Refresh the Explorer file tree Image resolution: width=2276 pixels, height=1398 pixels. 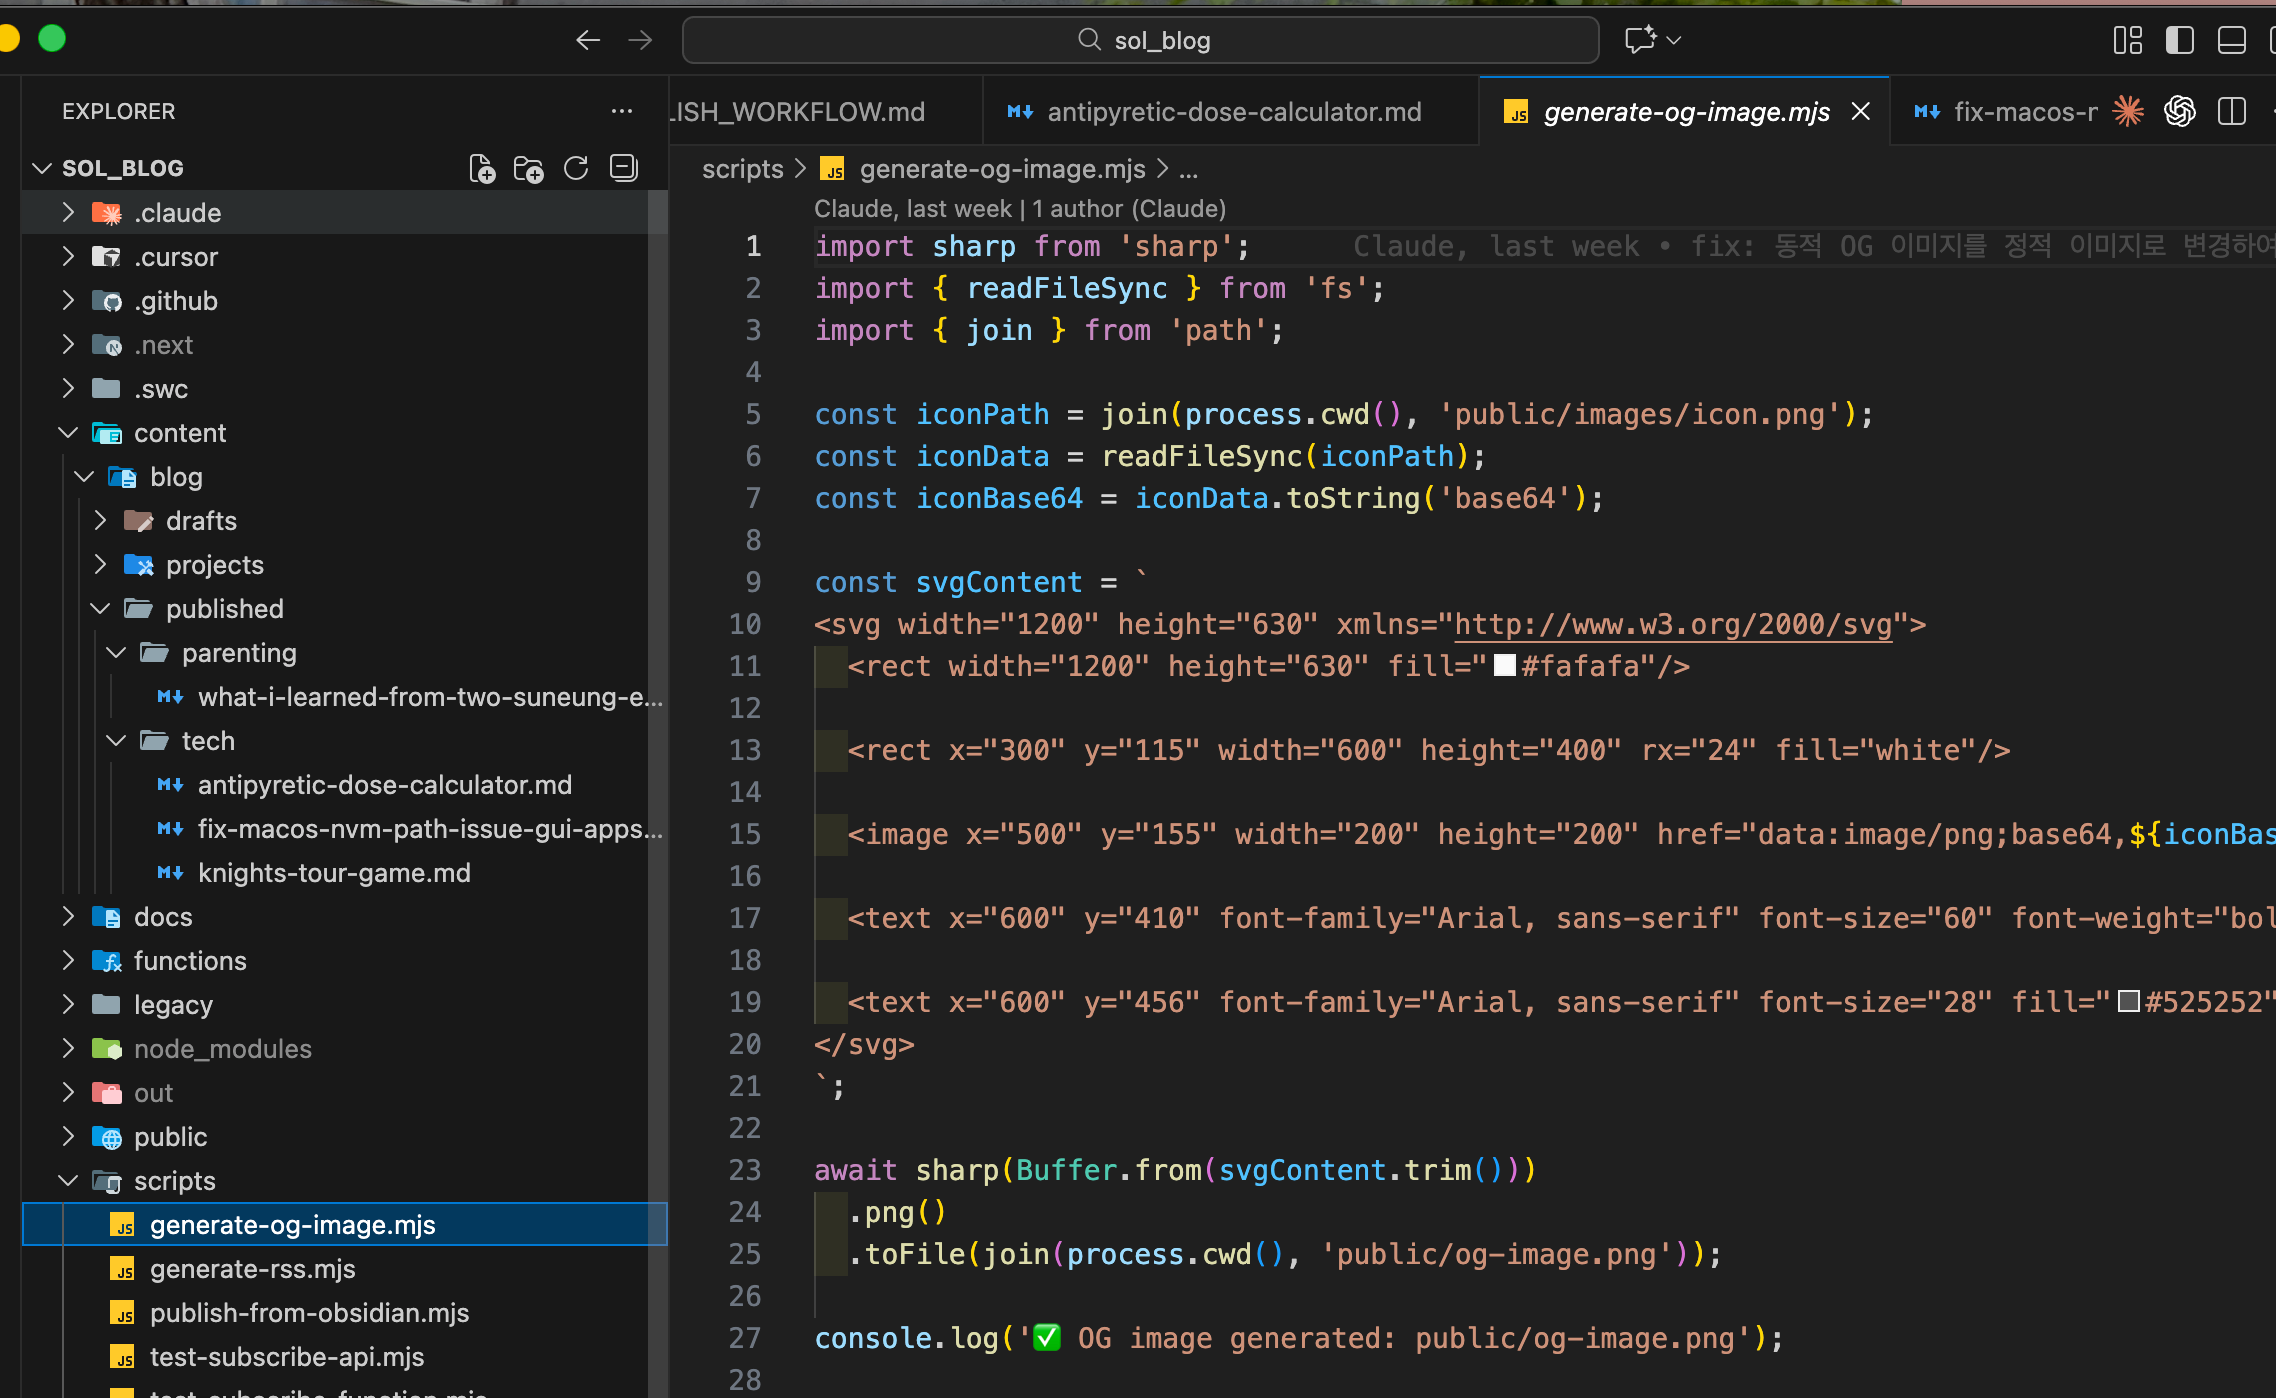[x=576, y=168]
